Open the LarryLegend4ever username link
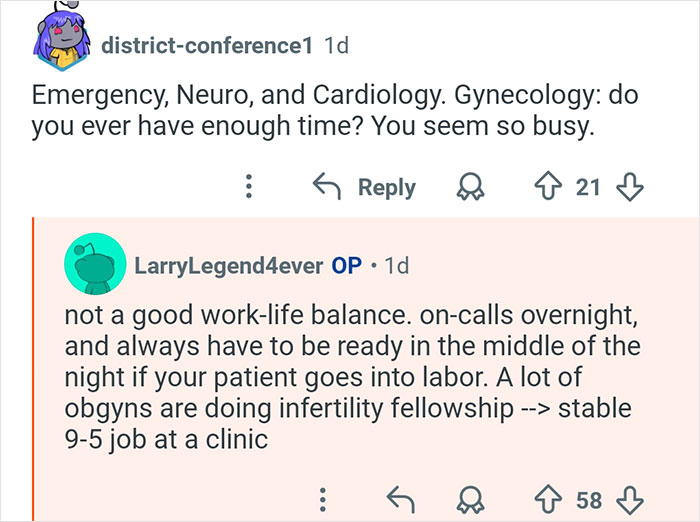 [228, 266]
